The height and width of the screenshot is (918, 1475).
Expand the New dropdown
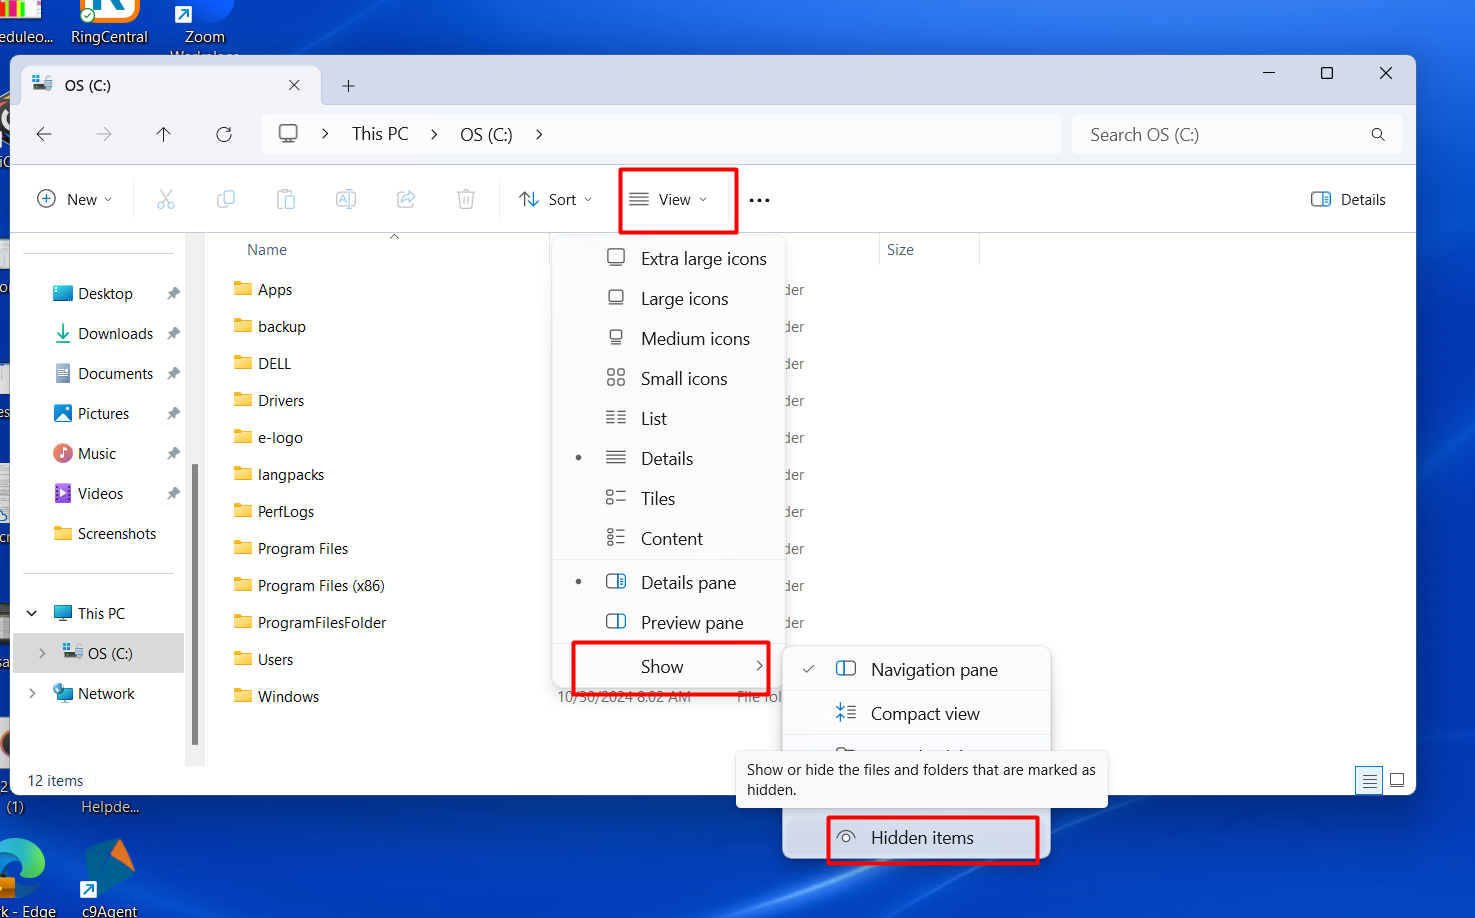click(x=75, y=199)
